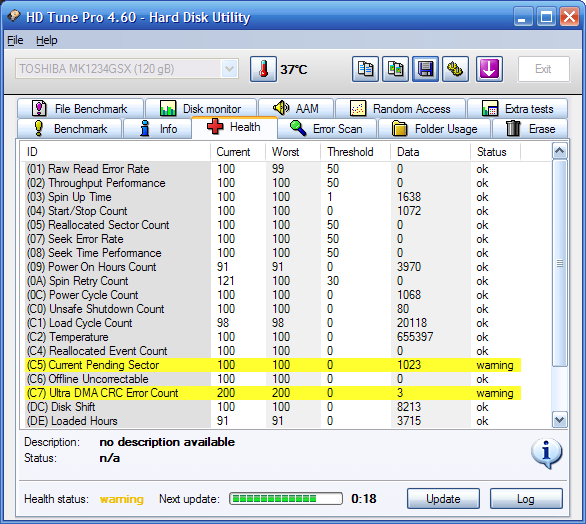Image resolution: width=586 pixels, height=524 pixels.
Task: Select the Seek Time Performance row
Action: click(273, 253)
